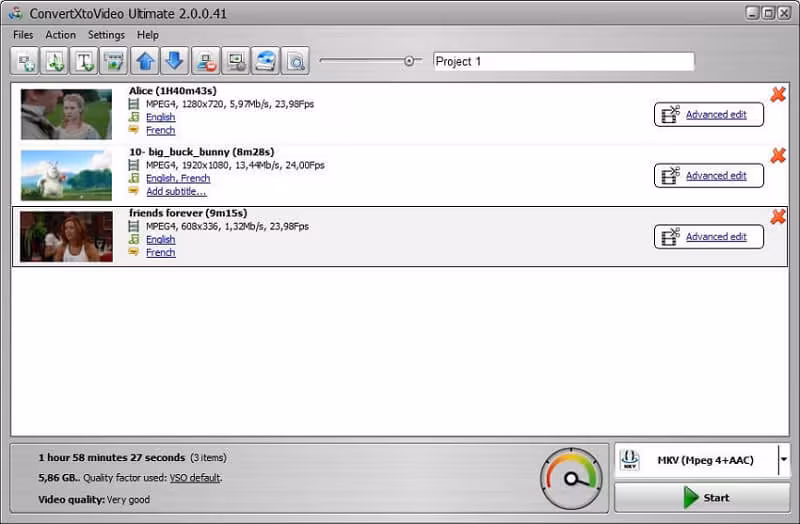The width and height of the screenshot is (800, 524).
Task: Click the English, French audio link
Action: point(178,179)
